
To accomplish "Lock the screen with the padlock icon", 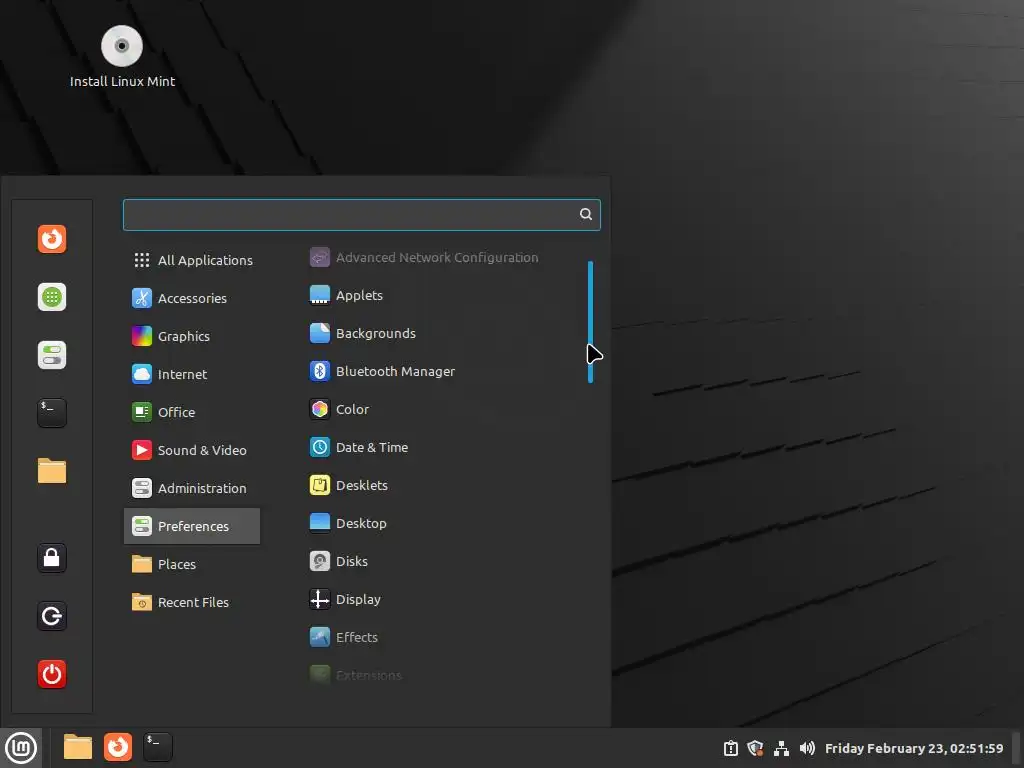I will click(52, 558).
